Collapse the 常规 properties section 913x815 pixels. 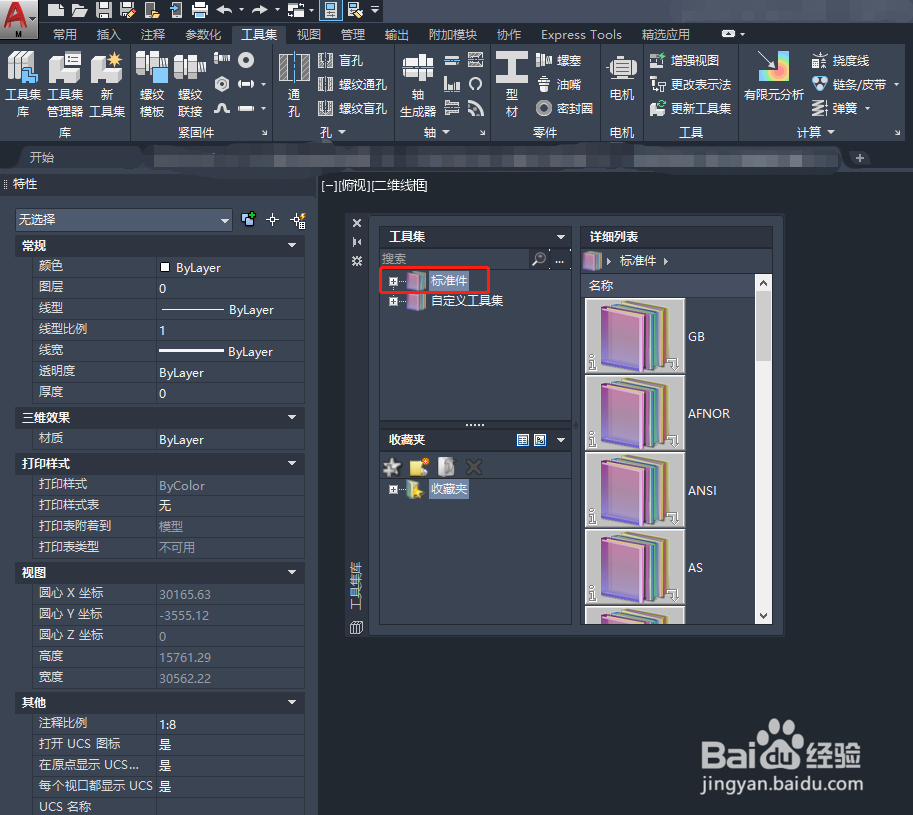292,246
